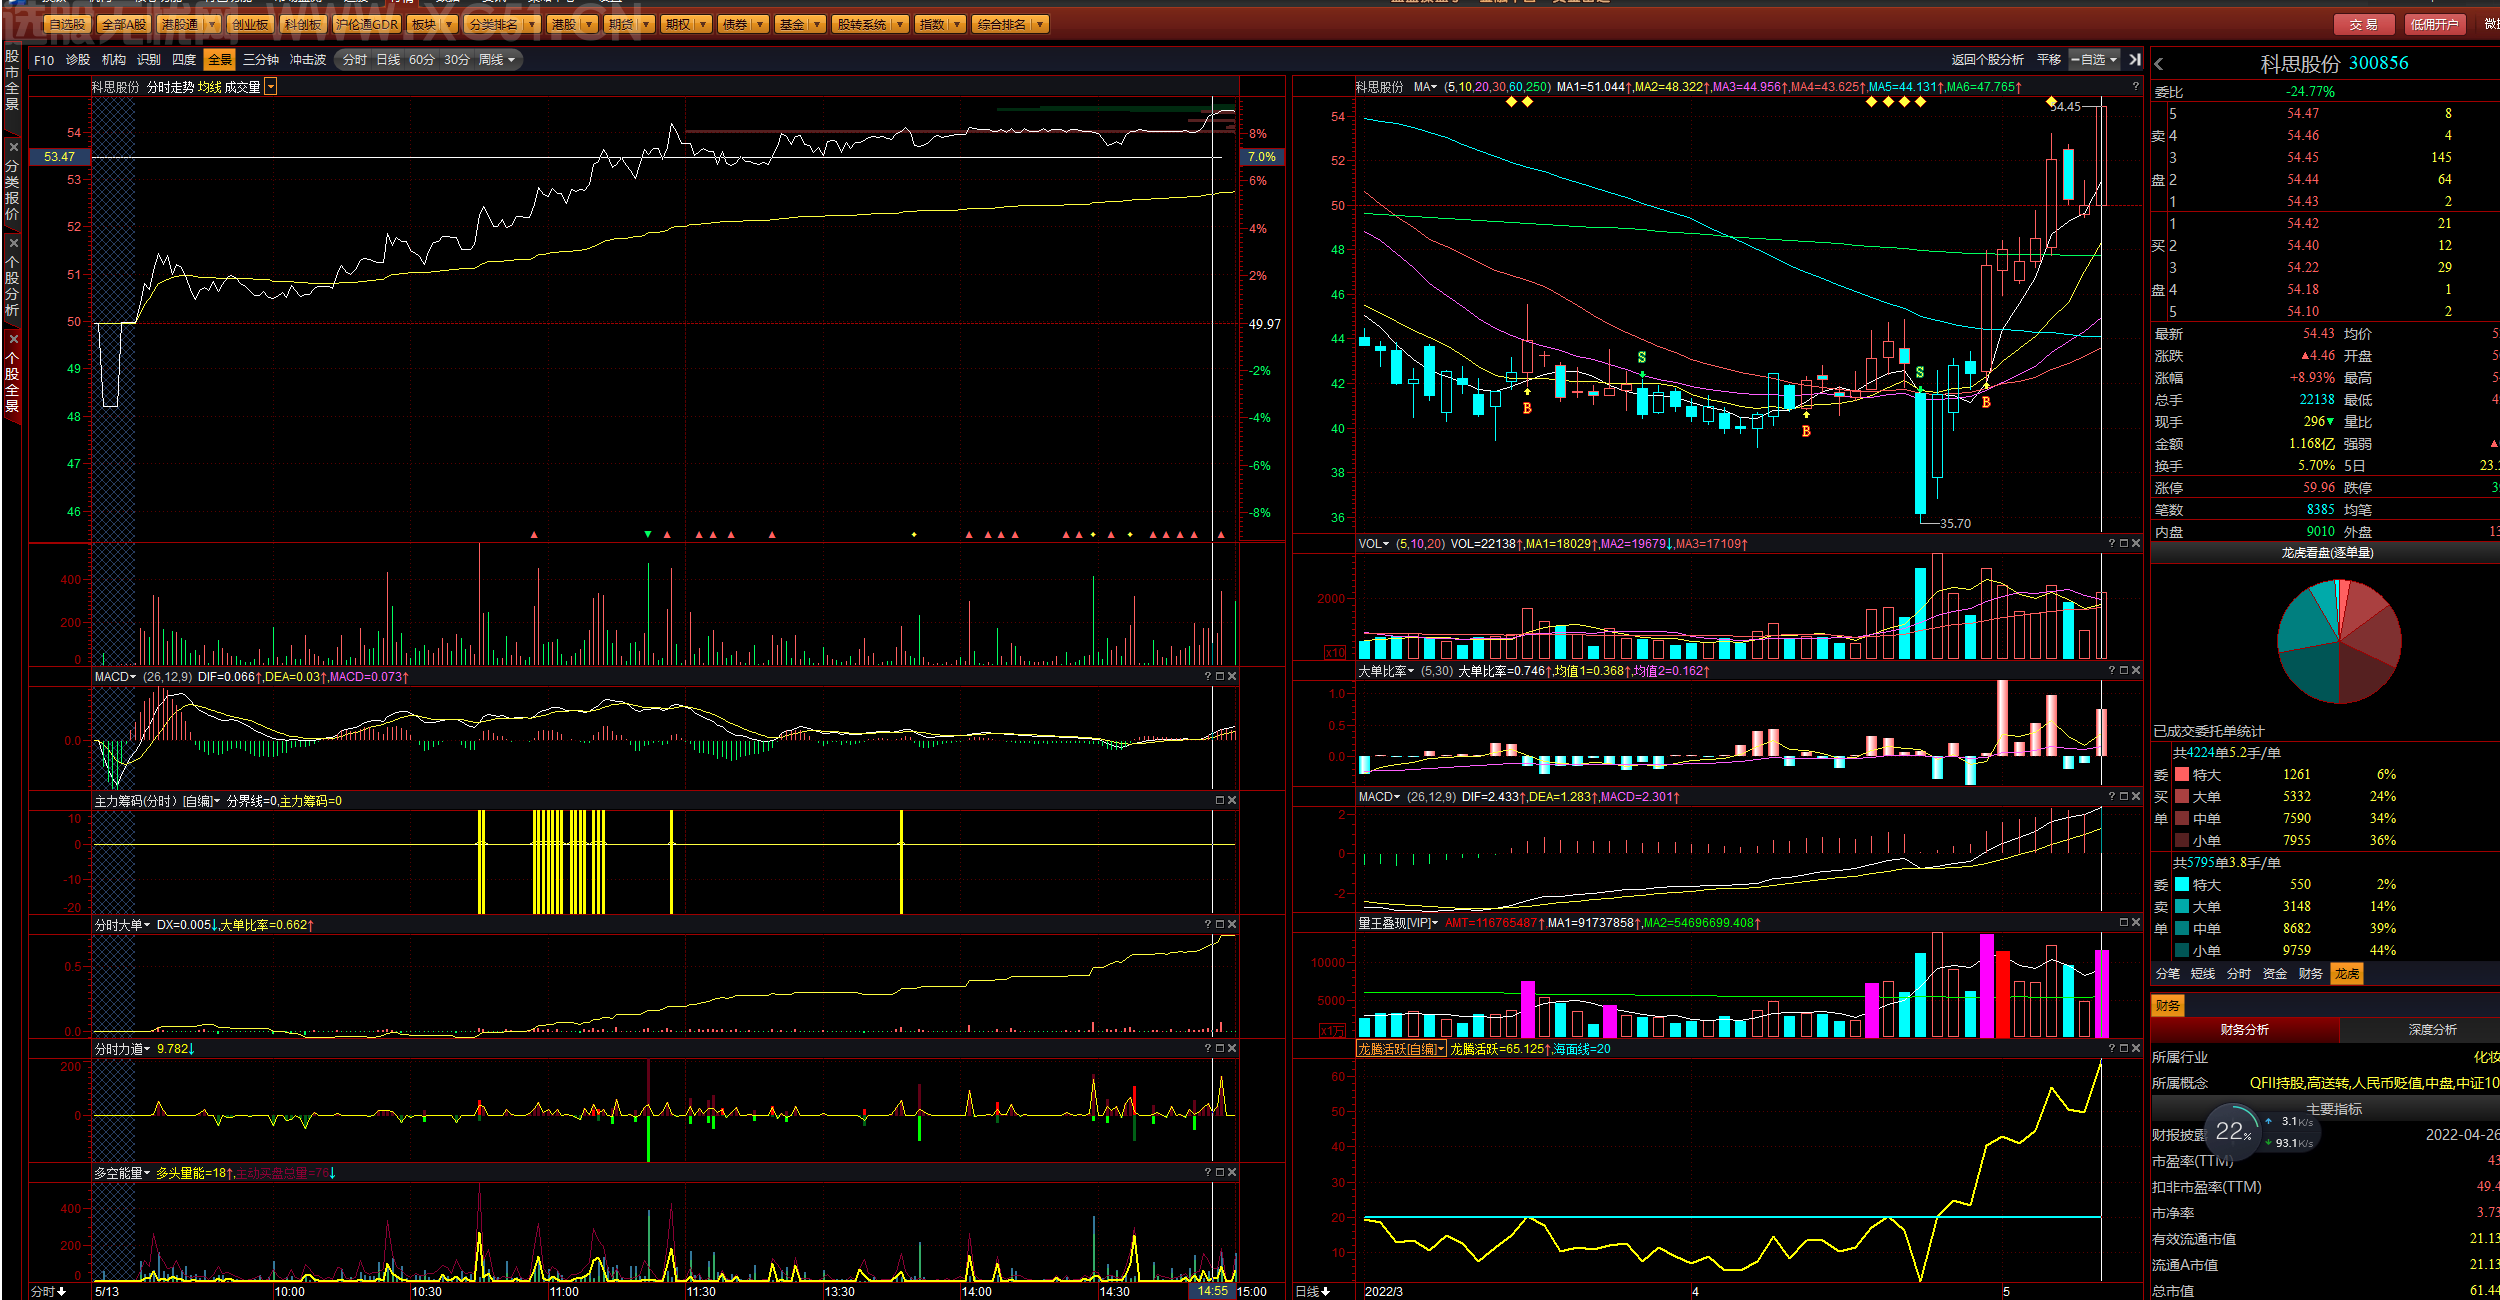This screenshot has width=2500, height=1300.
Task: Close the 多空能量 indicator panel
Action: coord(1232,1173)
